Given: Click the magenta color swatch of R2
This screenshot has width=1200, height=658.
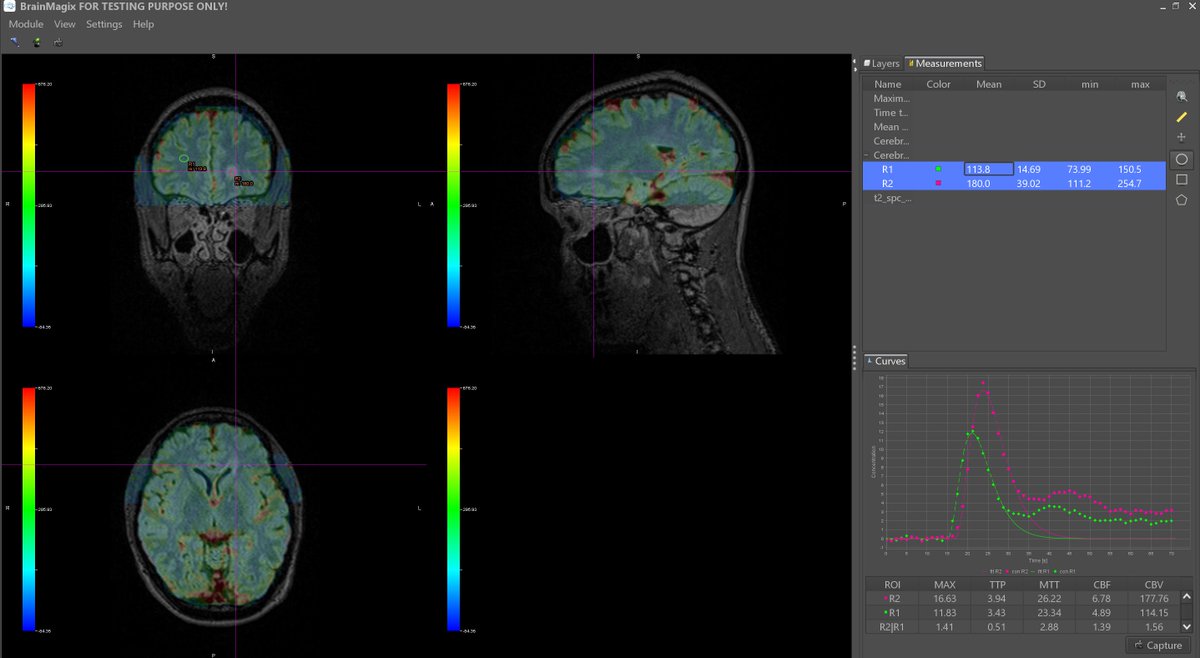Looking at the screenshot, I should point(938,184).
